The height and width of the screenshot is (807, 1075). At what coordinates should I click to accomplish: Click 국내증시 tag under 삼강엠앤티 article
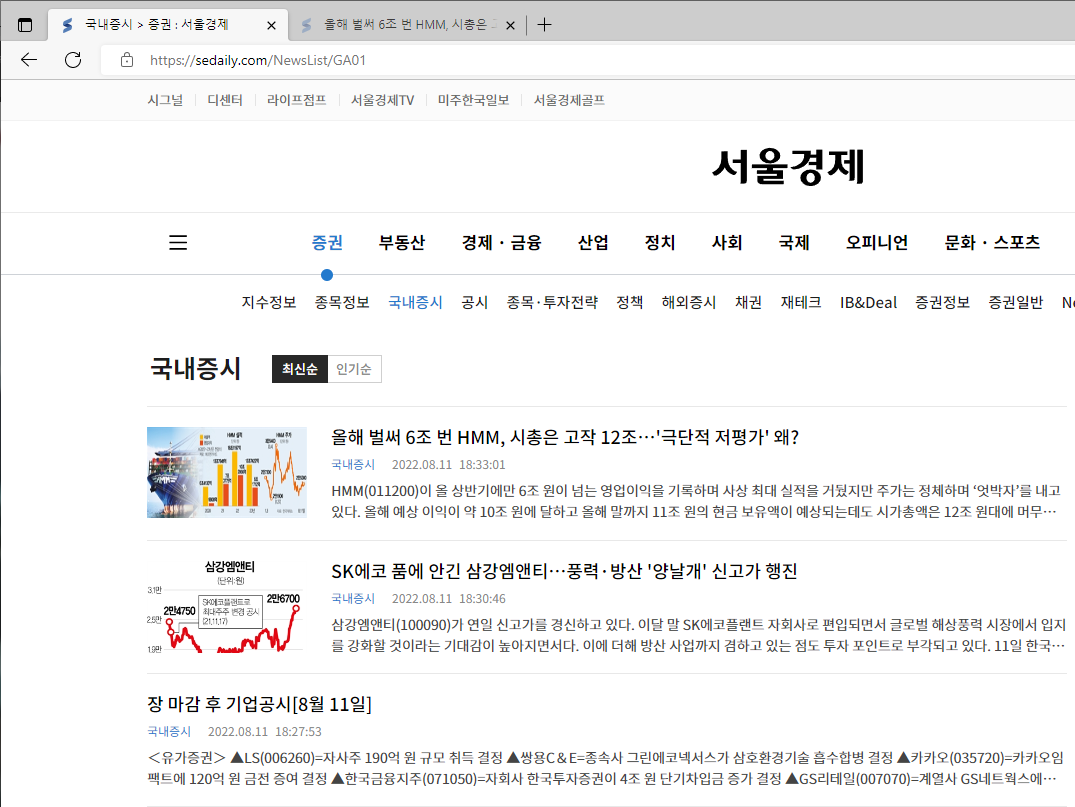pyautogui.click(x=353, y=599)
